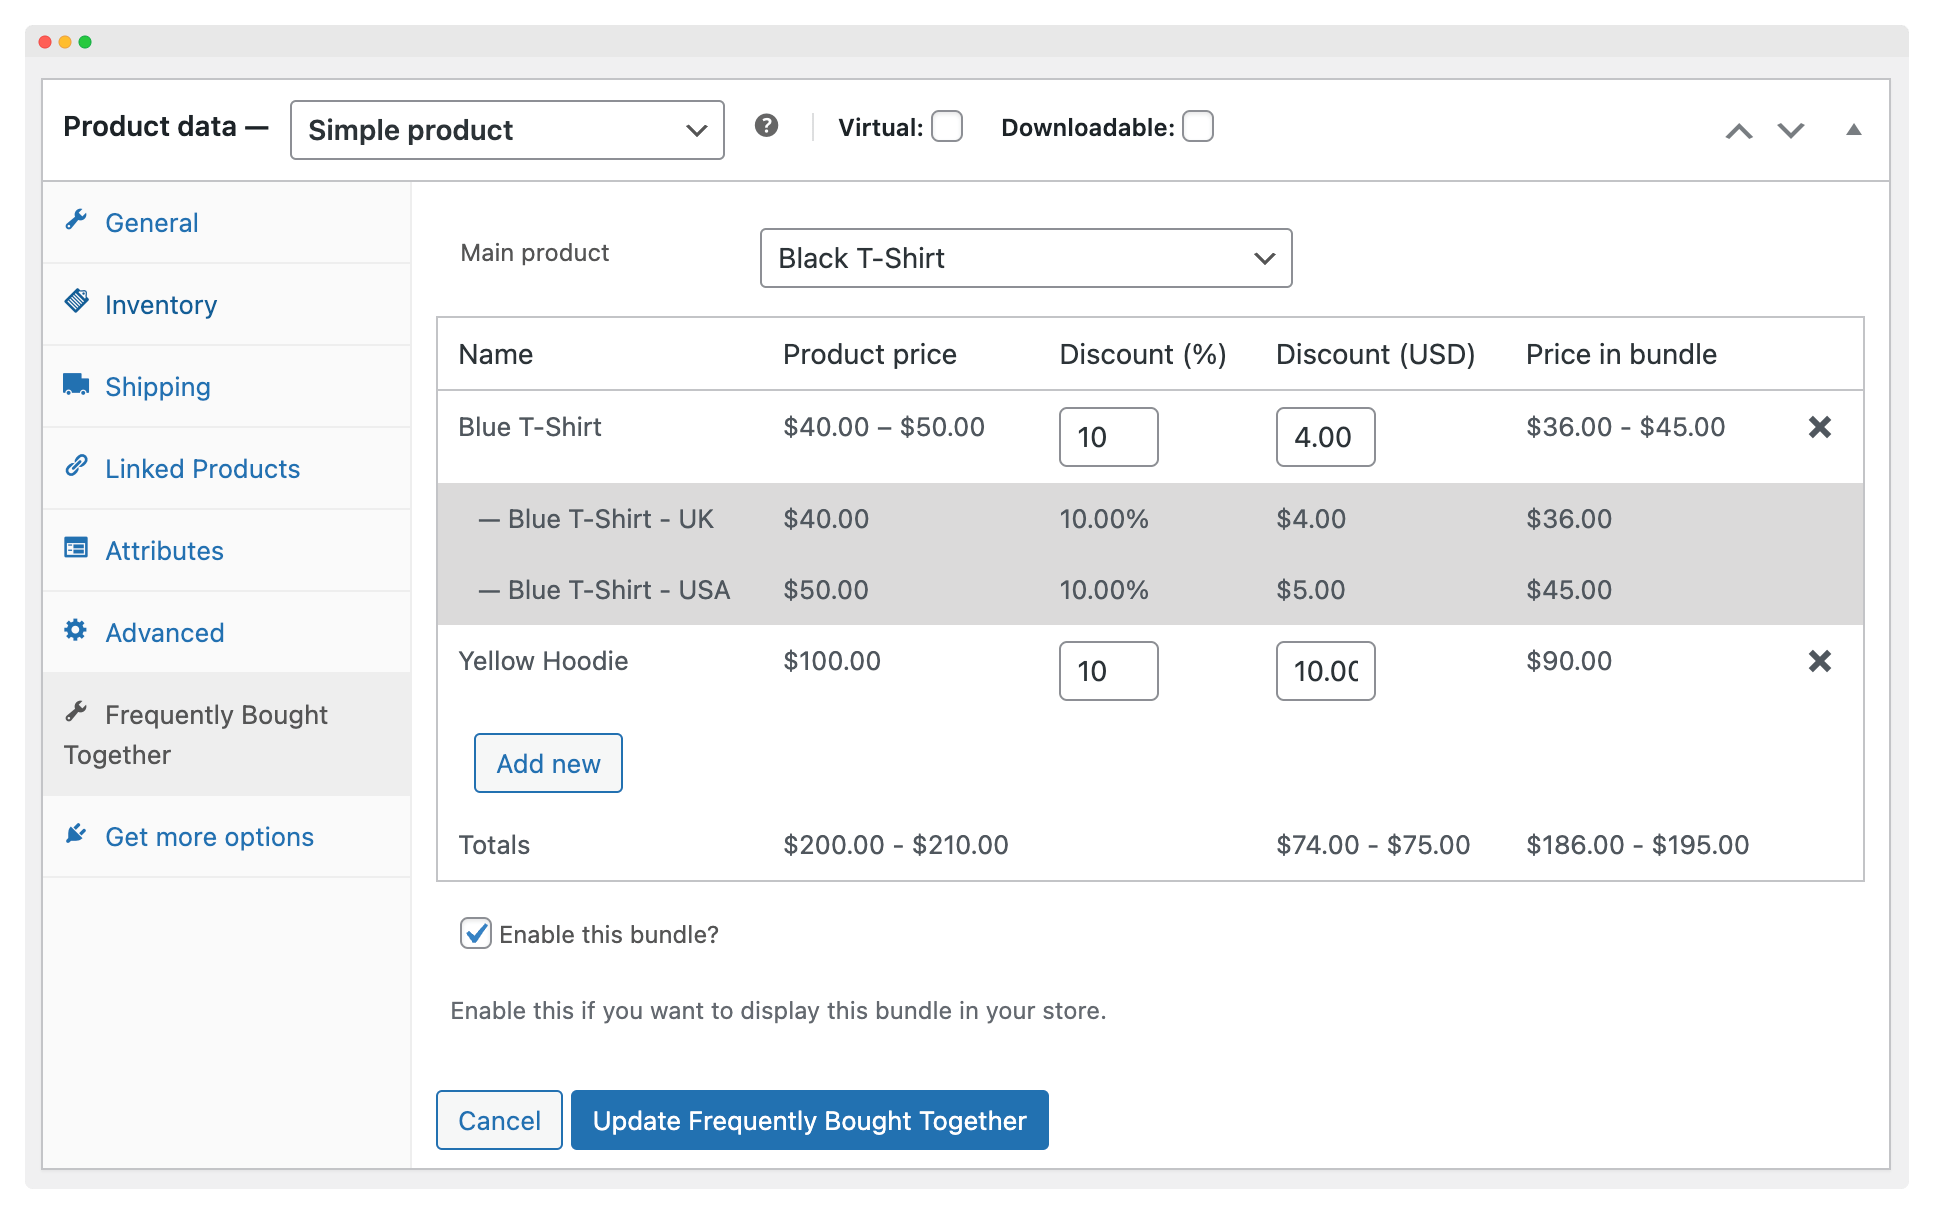This screenshot has width=1934, height=1214.
Task: Click the Shipping truck icon
Action: click(x=76, y=385)
